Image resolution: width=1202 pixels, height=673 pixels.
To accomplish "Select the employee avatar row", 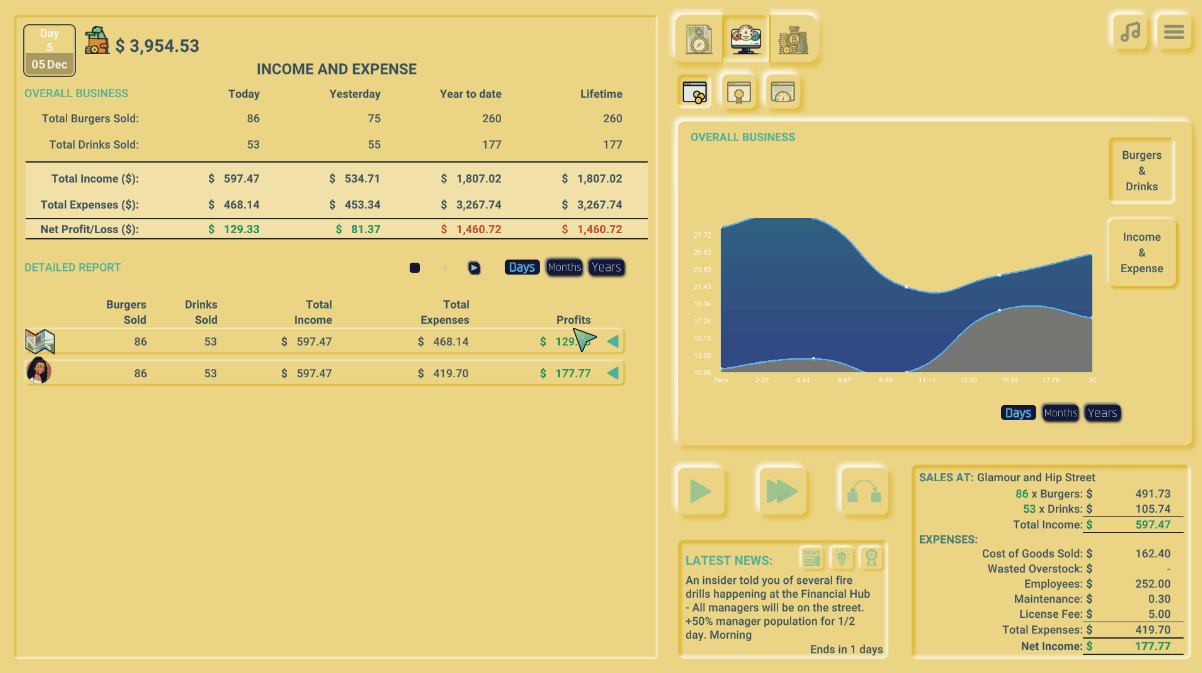I will tap(324, 373).
